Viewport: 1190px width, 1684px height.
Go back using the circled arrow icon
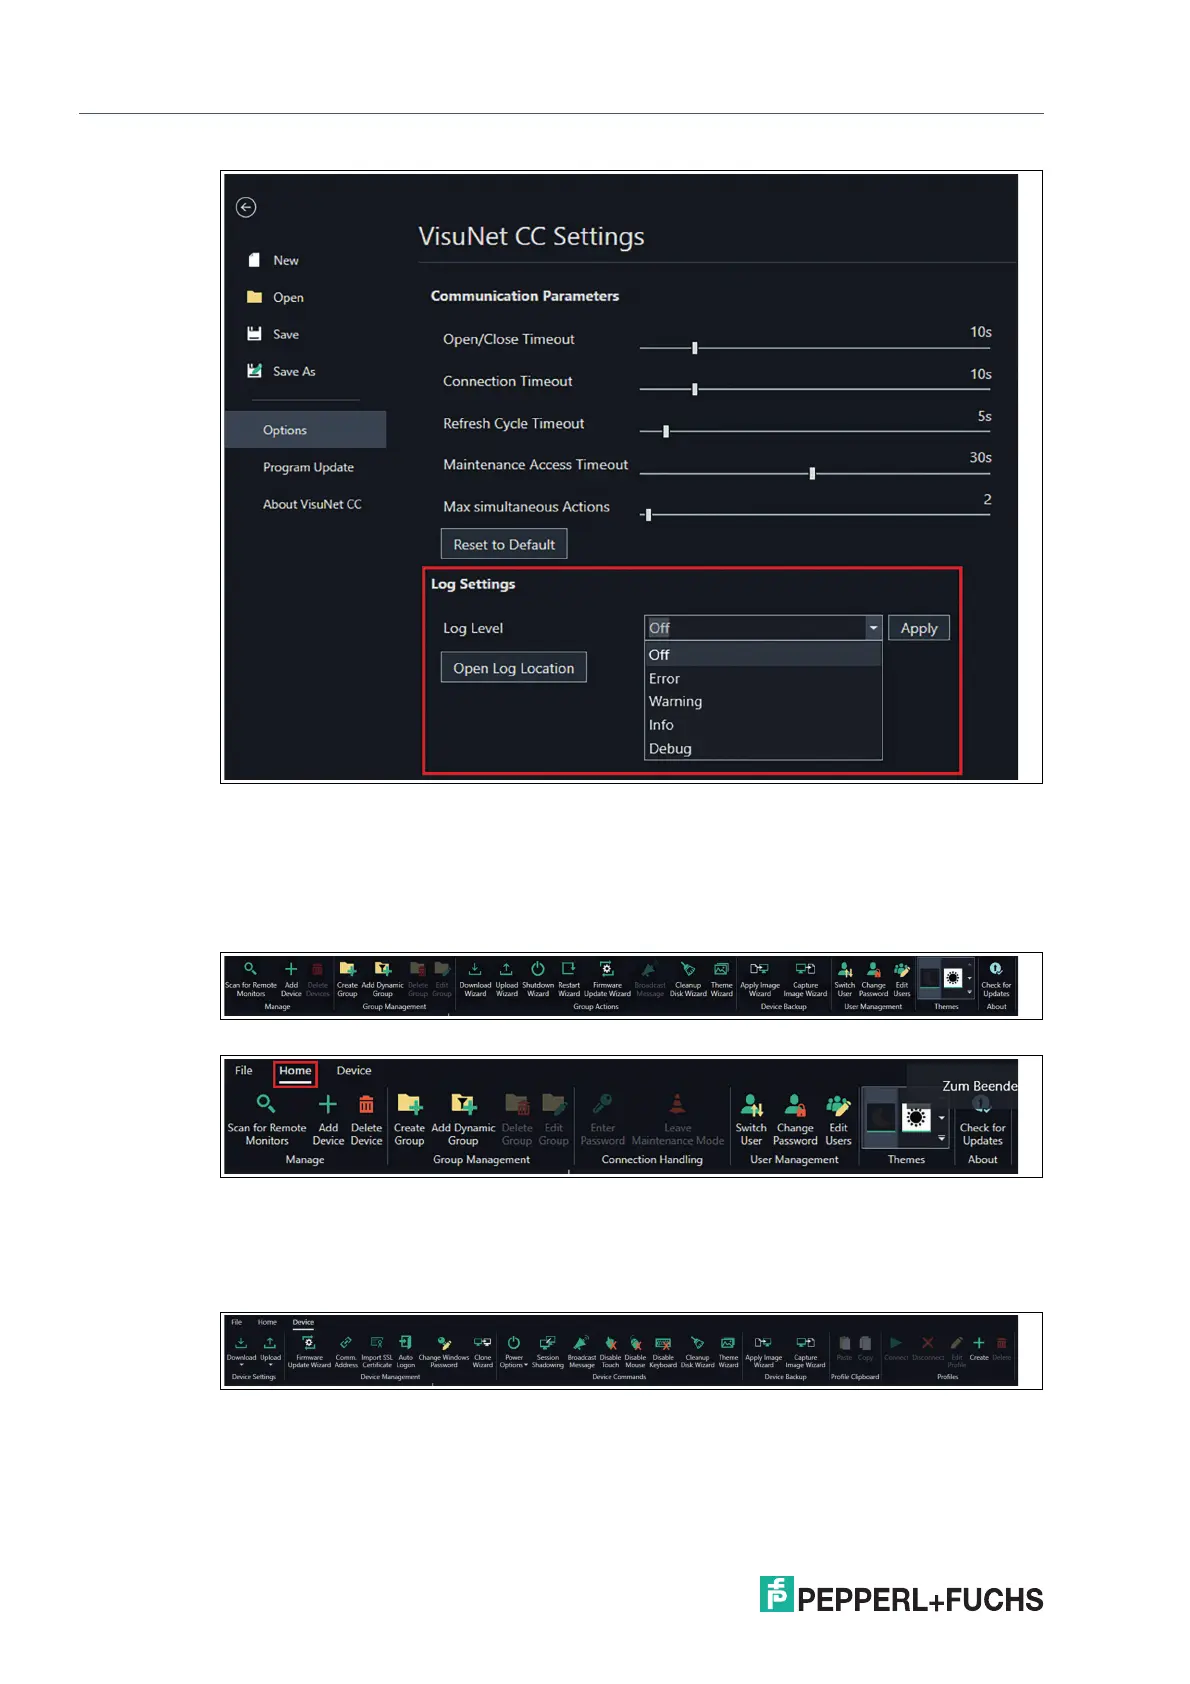tap(246, 207)
